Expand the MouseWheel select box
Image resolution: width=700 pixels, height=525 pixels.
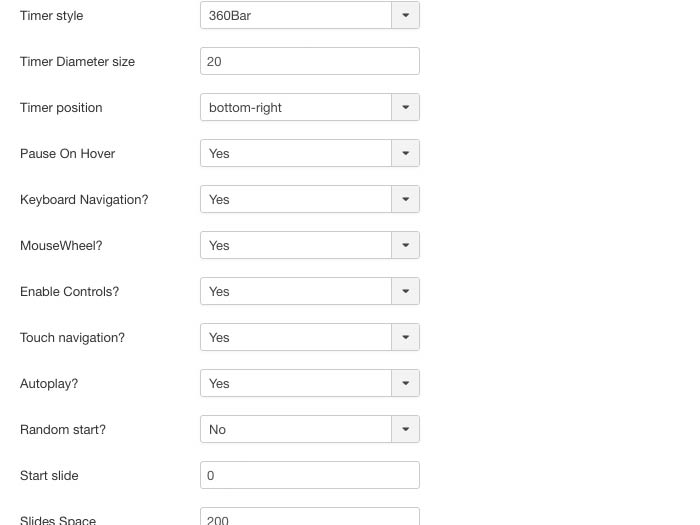[296, 245]
